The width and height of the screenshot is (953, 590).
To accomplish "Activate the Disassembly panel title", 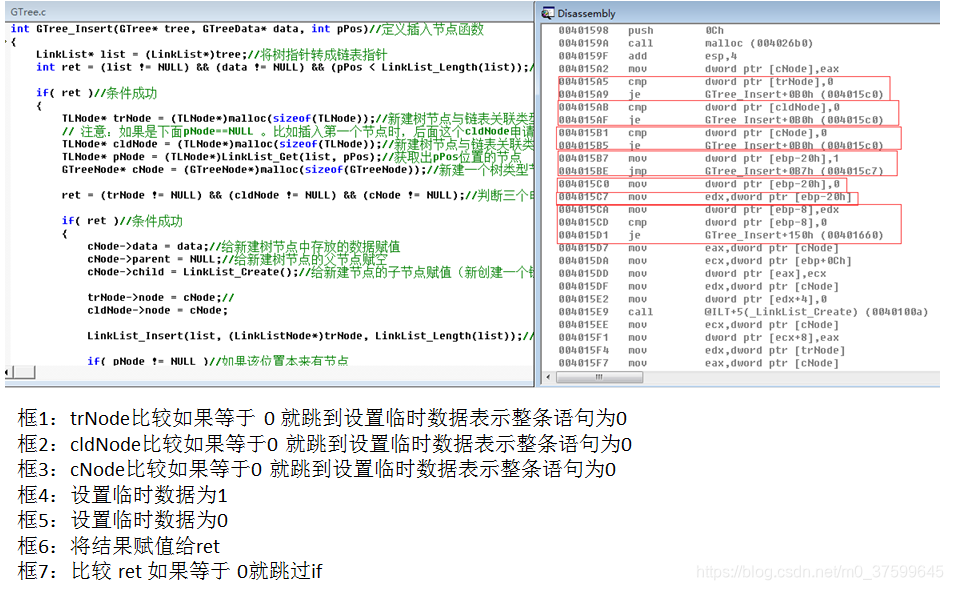I will (x=586, y=13).
